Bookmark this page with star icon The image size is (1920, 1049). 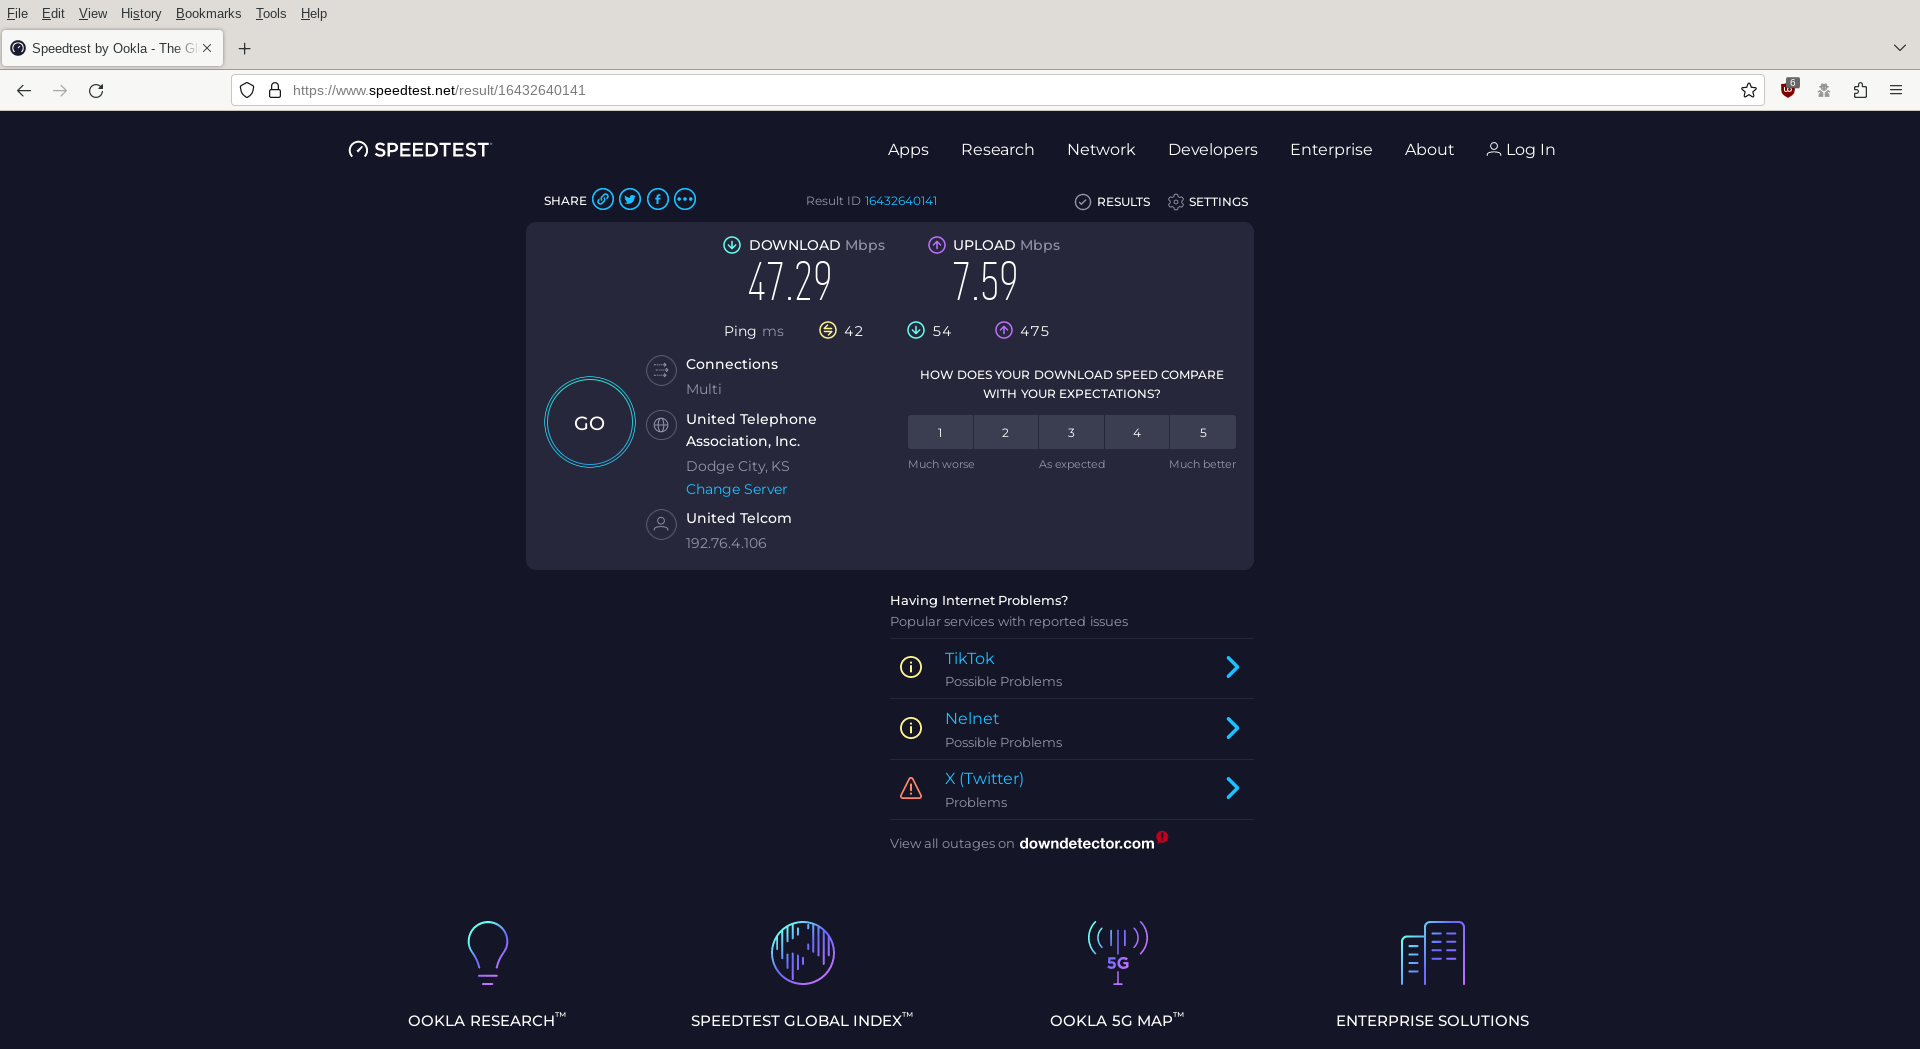pyautogui.click(x=1748, y=90)
